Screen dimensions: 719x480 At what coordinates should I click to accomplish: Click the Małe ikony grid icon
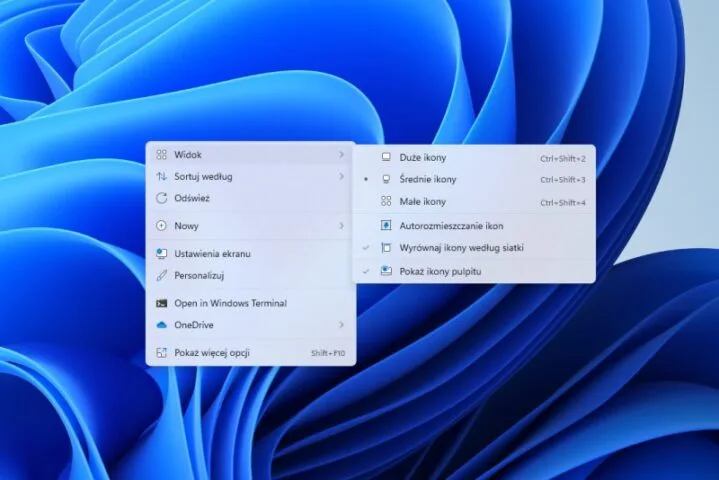tap(386, 201)
